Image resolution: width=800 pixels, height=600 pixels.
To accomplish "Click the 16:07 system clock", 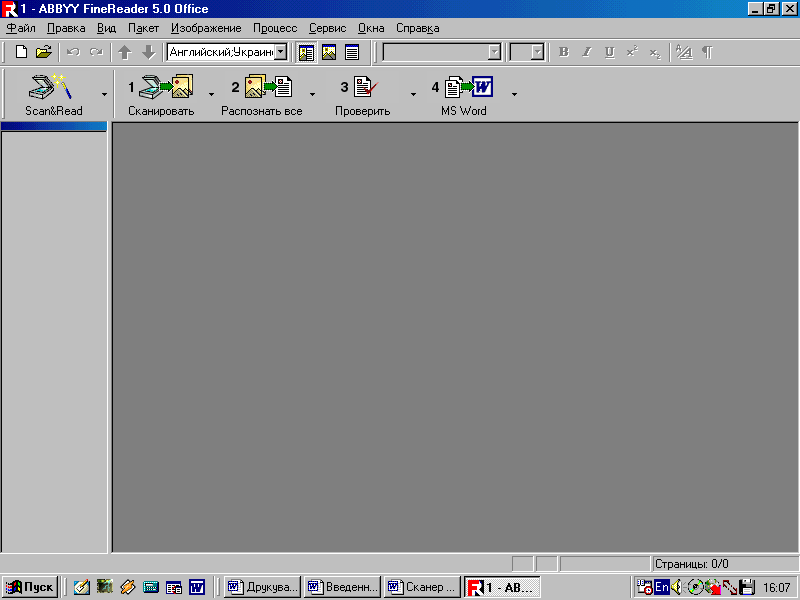I will [x=777, y=588].
